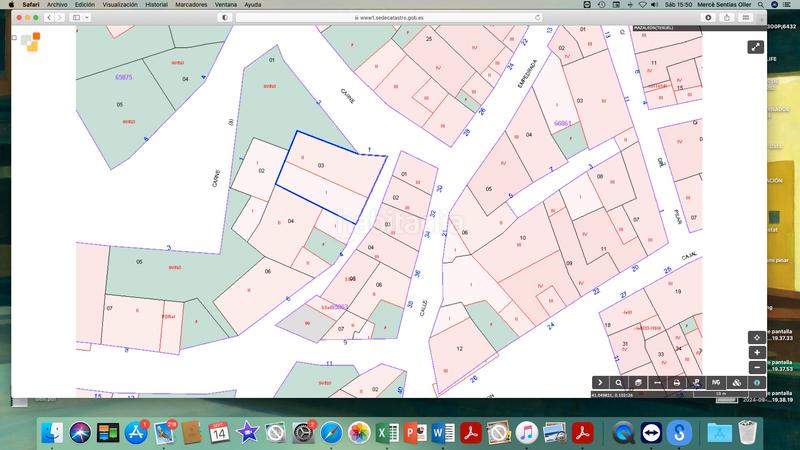Open Finder from the Dock
Viewport: 800px width, 450px height.
(x=54, y=431)
